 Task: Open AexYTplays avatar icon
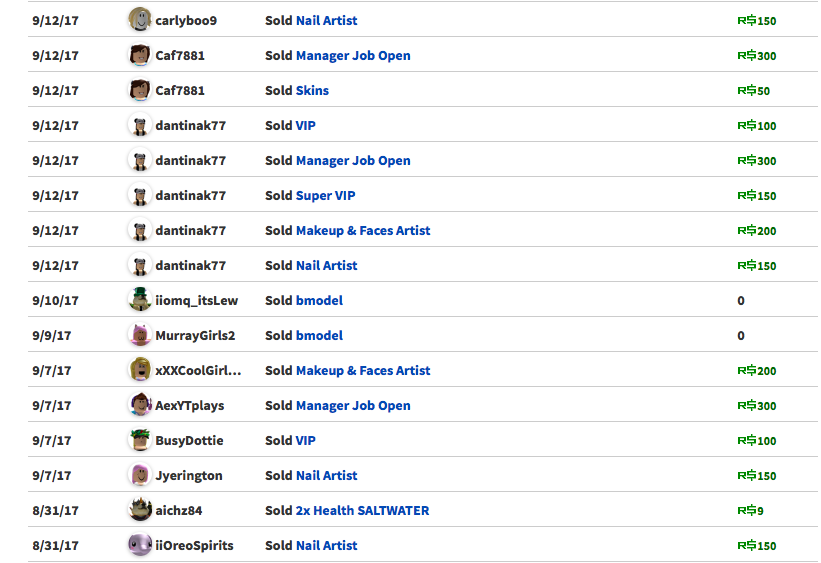coord(140,405)
